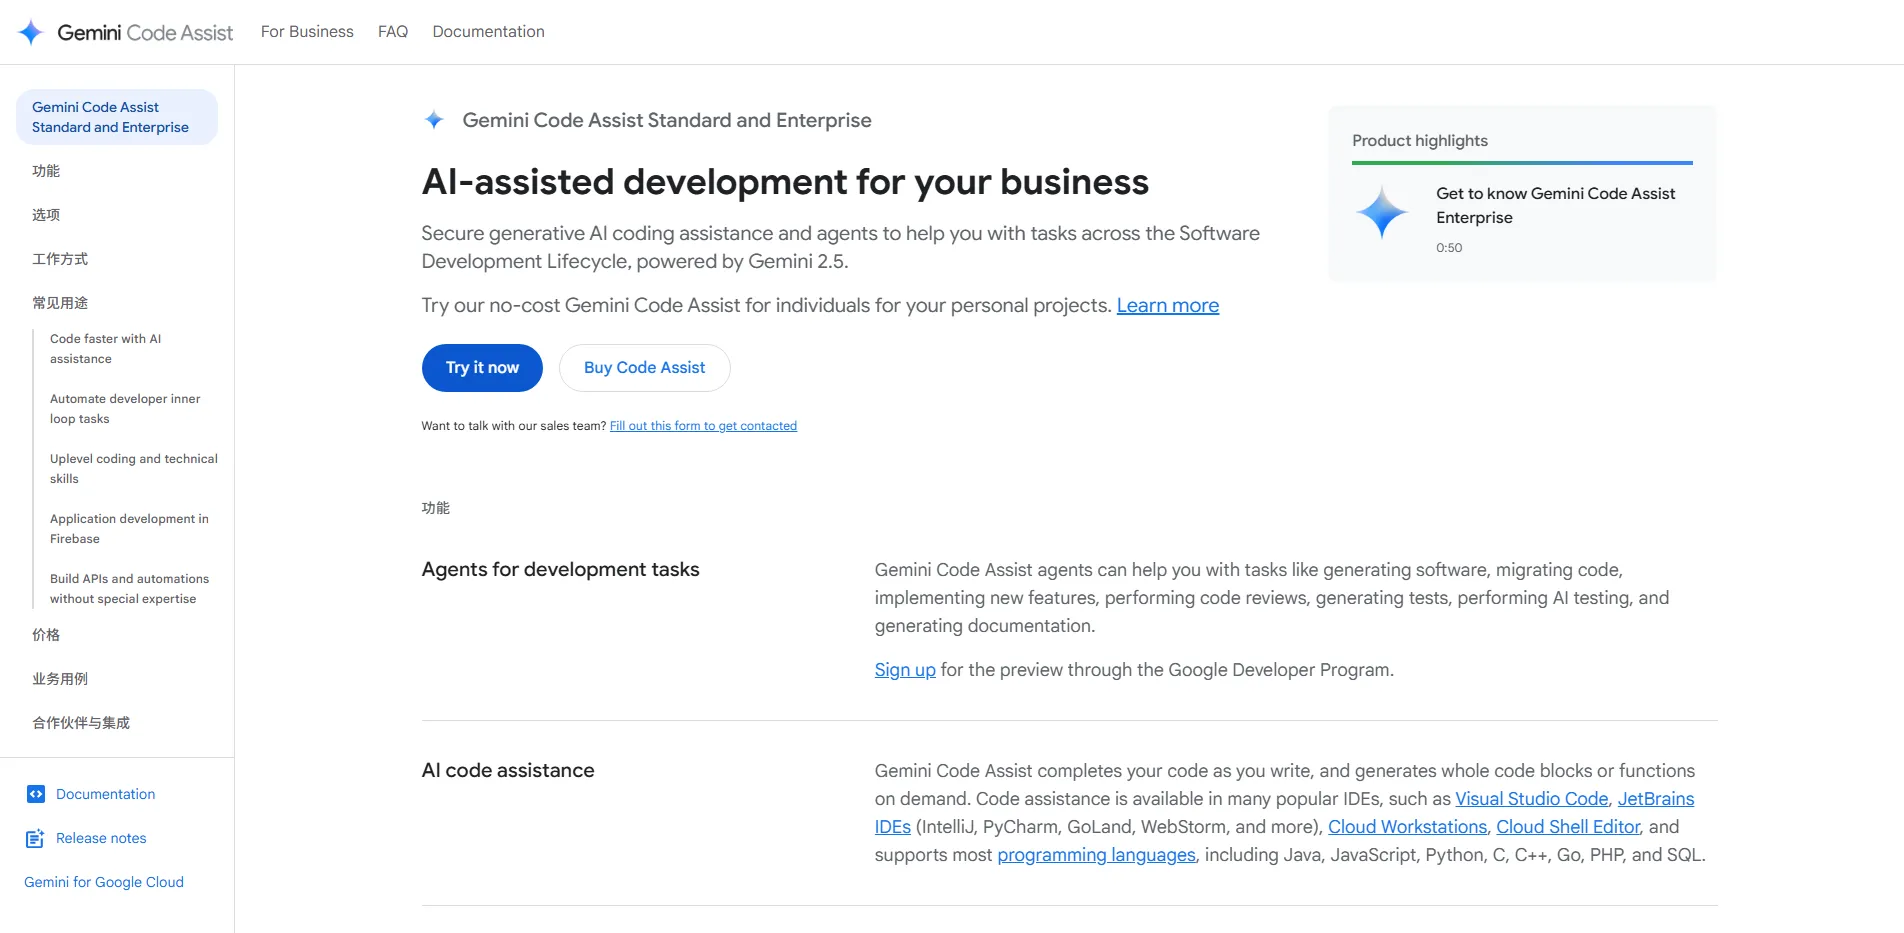1904x933 pixels.
Task: Select Automate developer inner loop tasks
Action: click(125, 409)
